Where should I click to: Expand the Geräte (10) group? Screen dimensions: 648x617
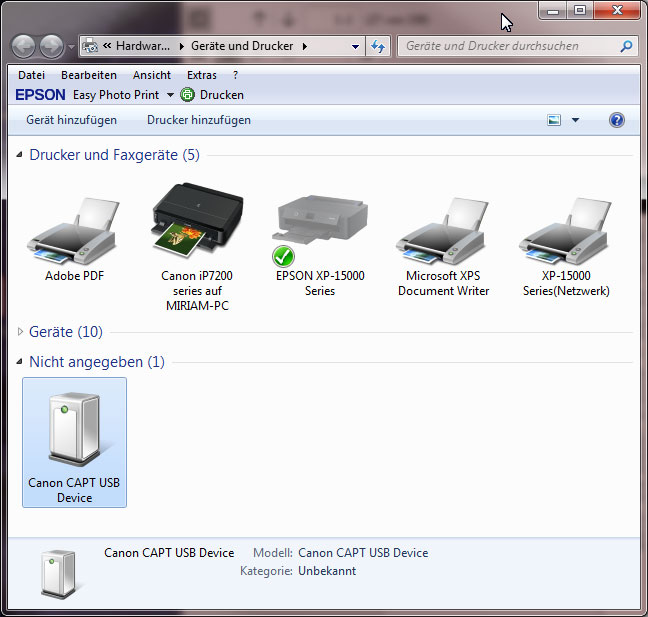coord(20,331)
